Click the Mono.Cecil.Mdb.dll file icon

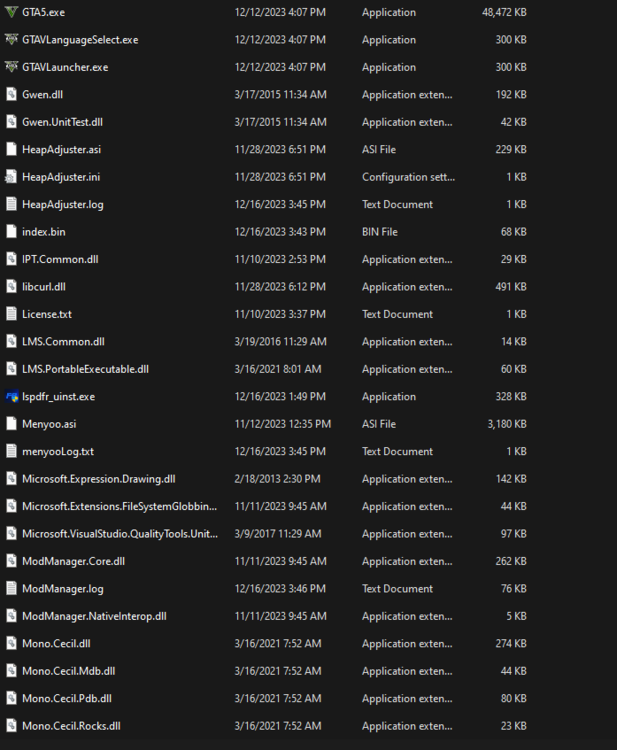pyautogui.click(x=11, y=671)
